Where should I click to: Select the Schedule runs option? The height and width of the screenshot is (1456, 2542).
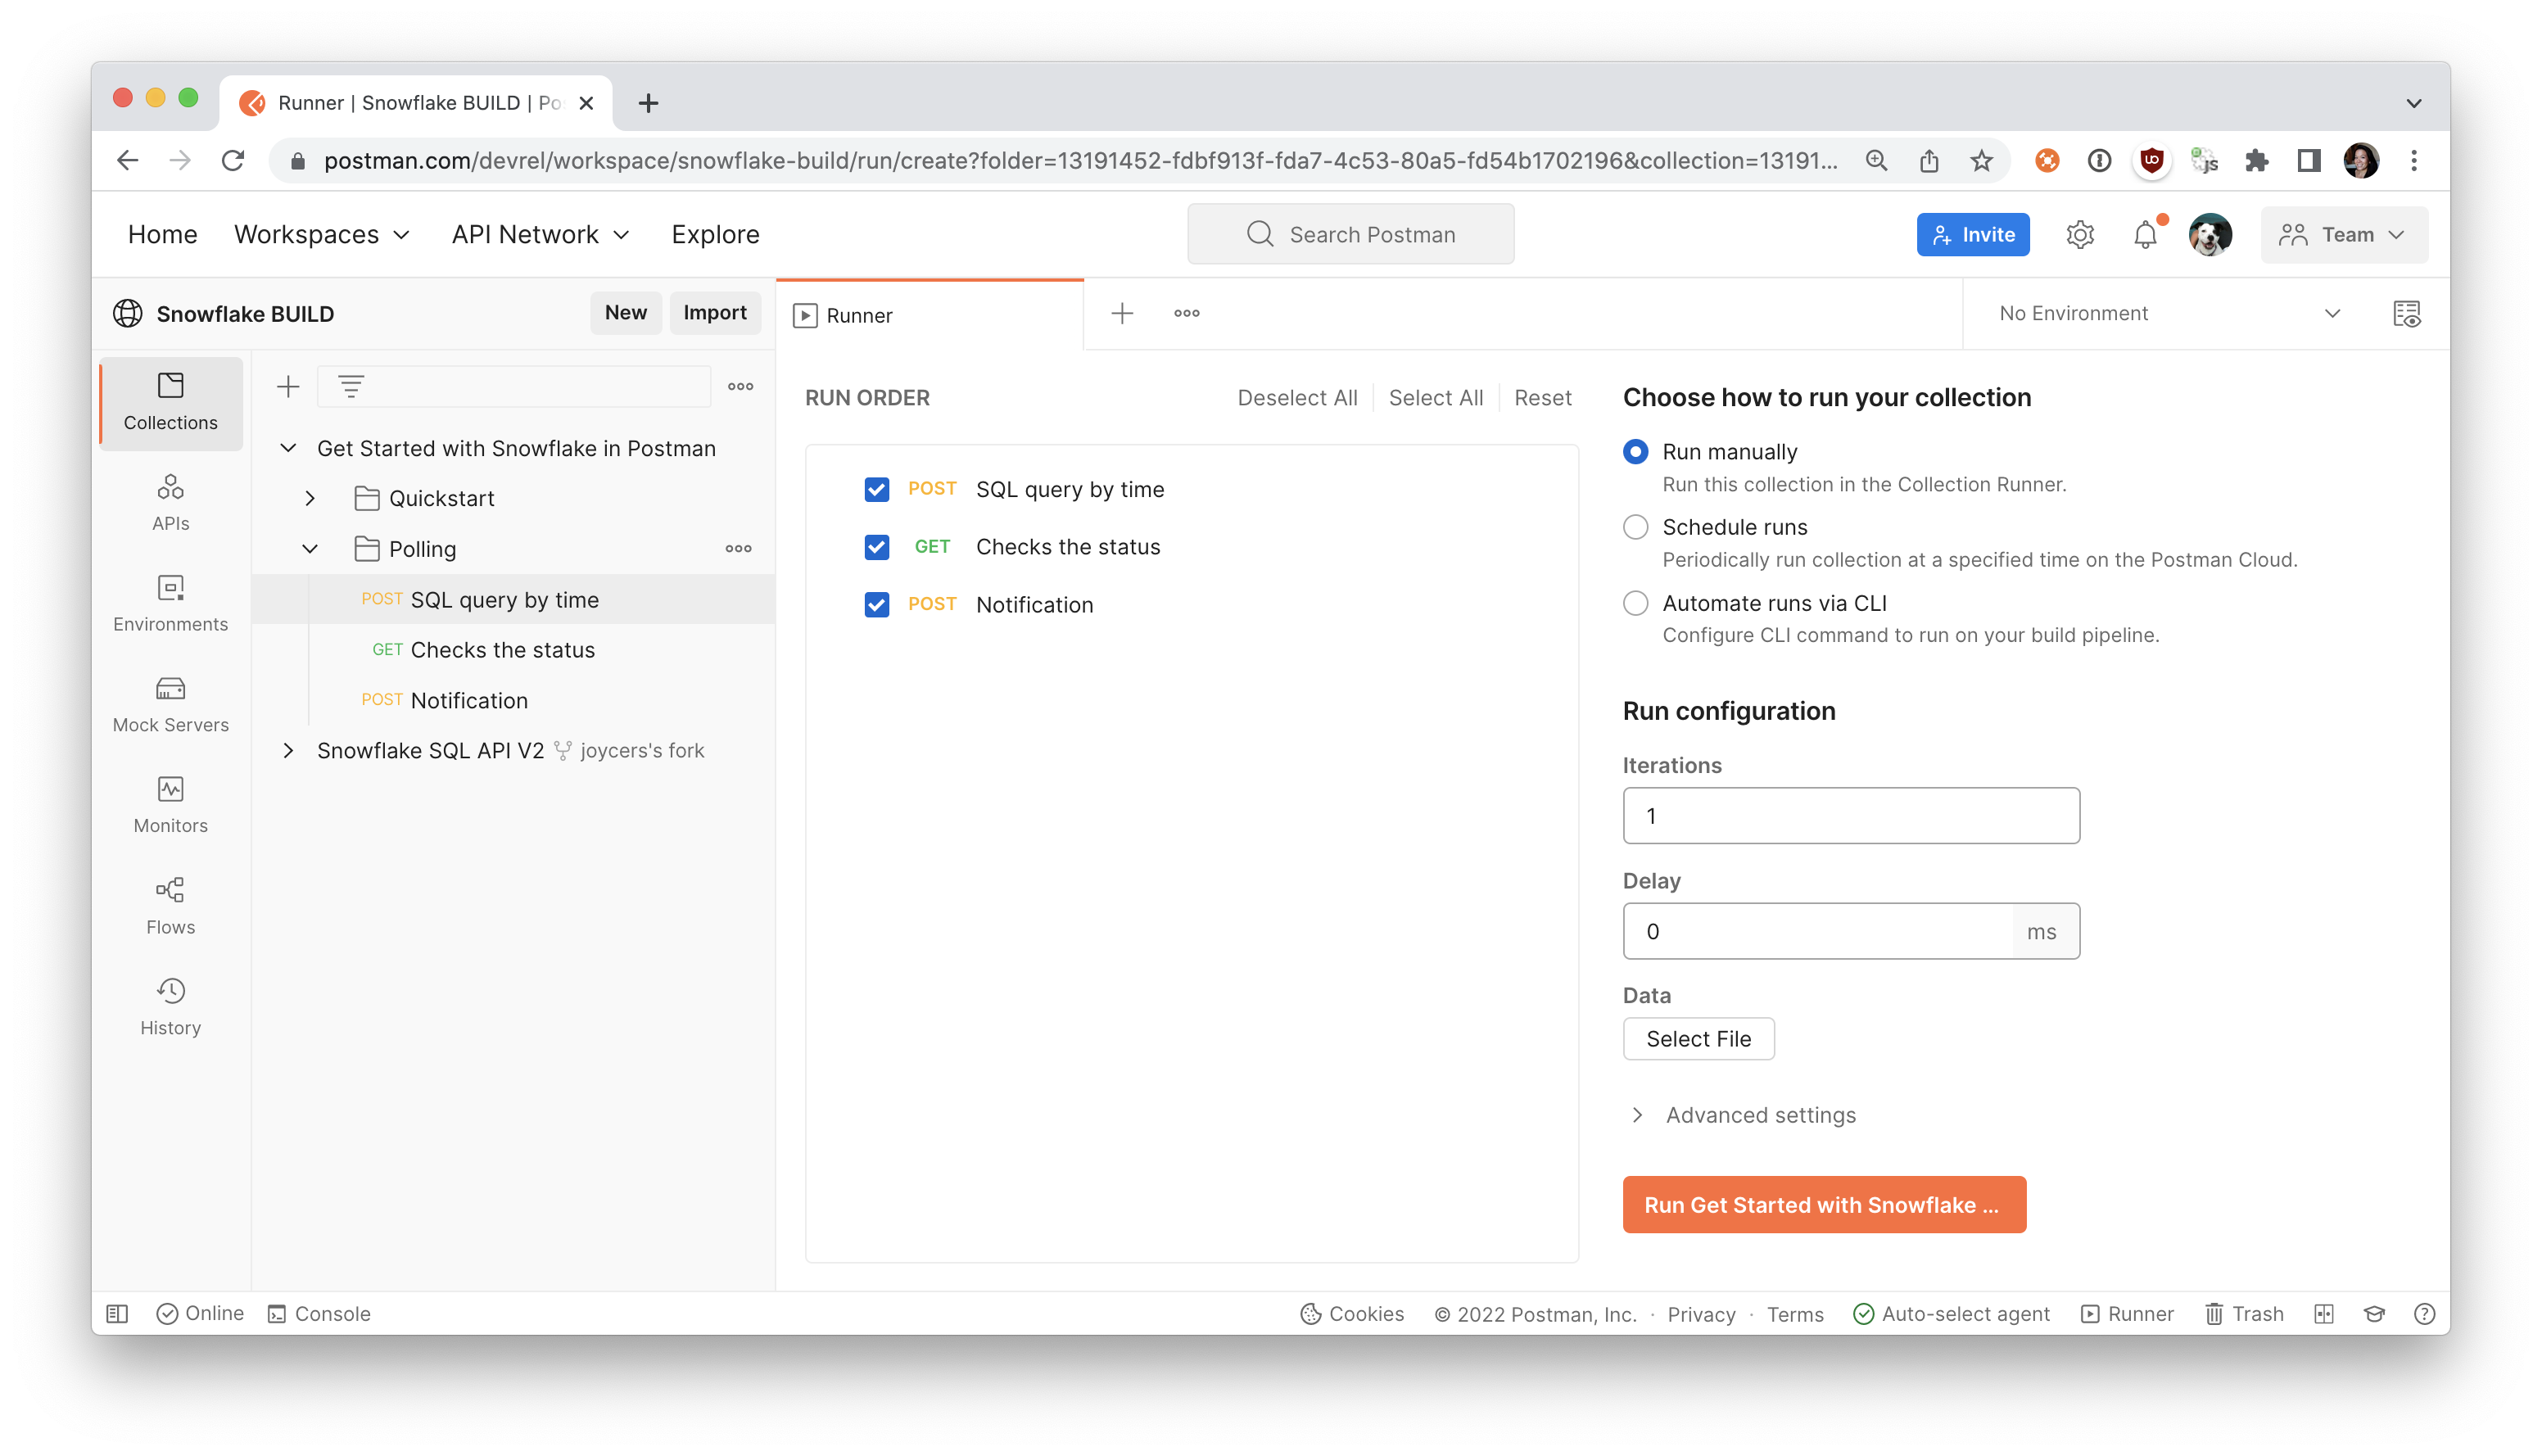click(1636, 527)
